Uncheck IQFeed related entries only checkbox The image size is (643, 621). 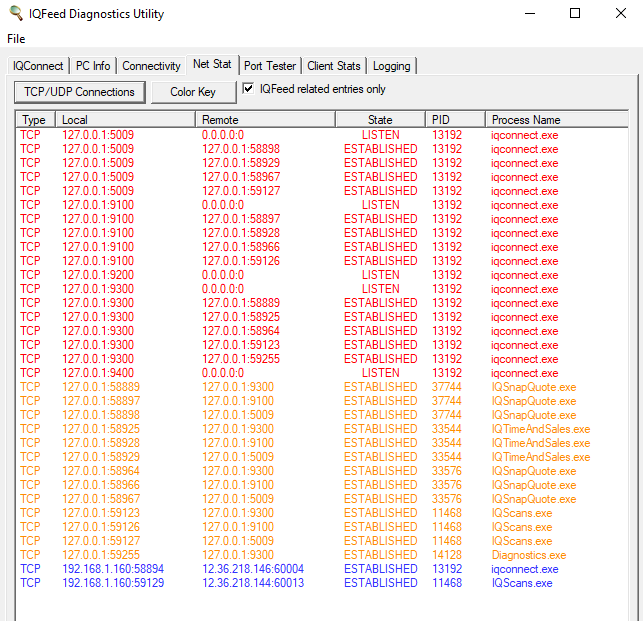pyautogui.click(x=249, y=90)
